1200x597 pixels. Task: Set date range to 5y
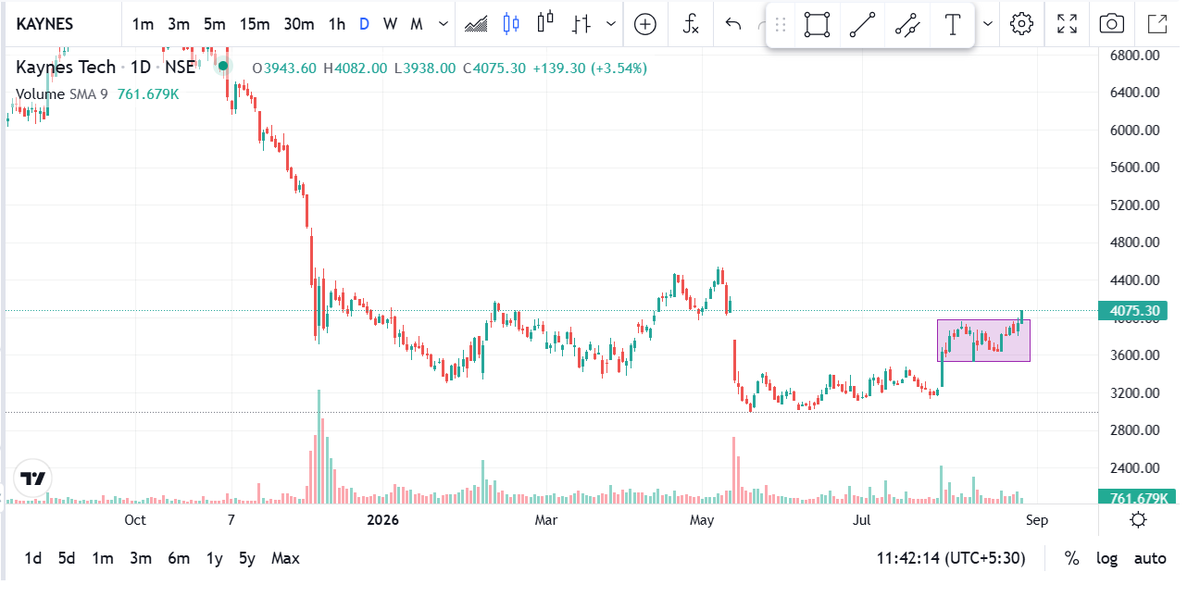247,558
